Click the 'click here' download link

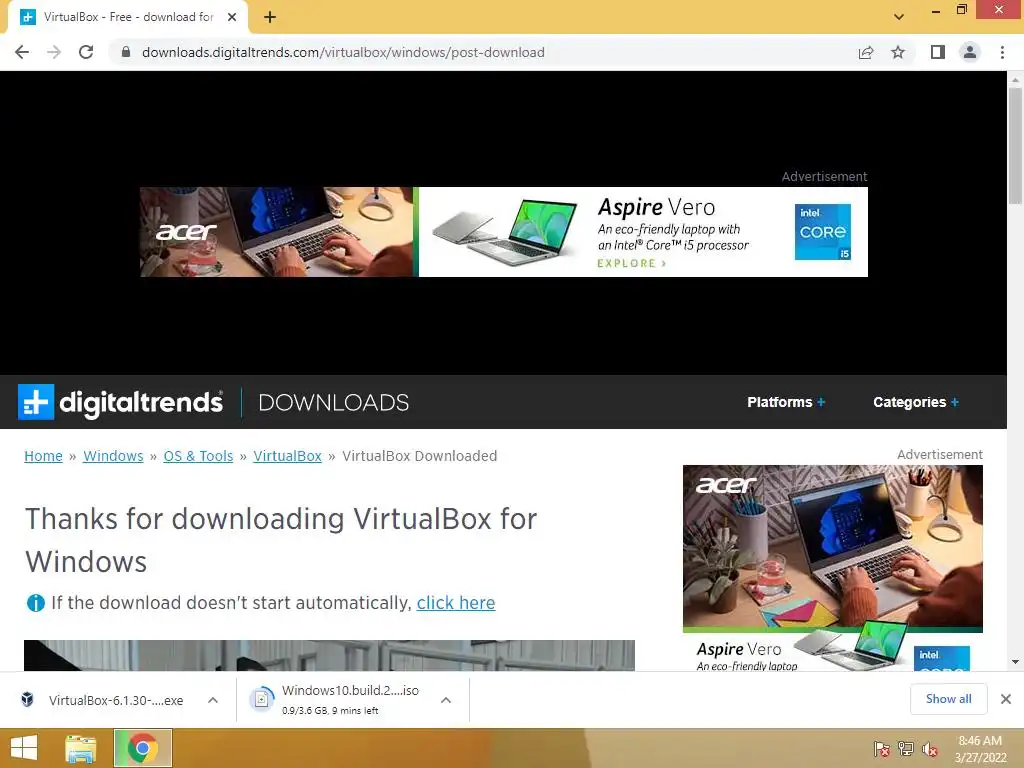(456, 603)
